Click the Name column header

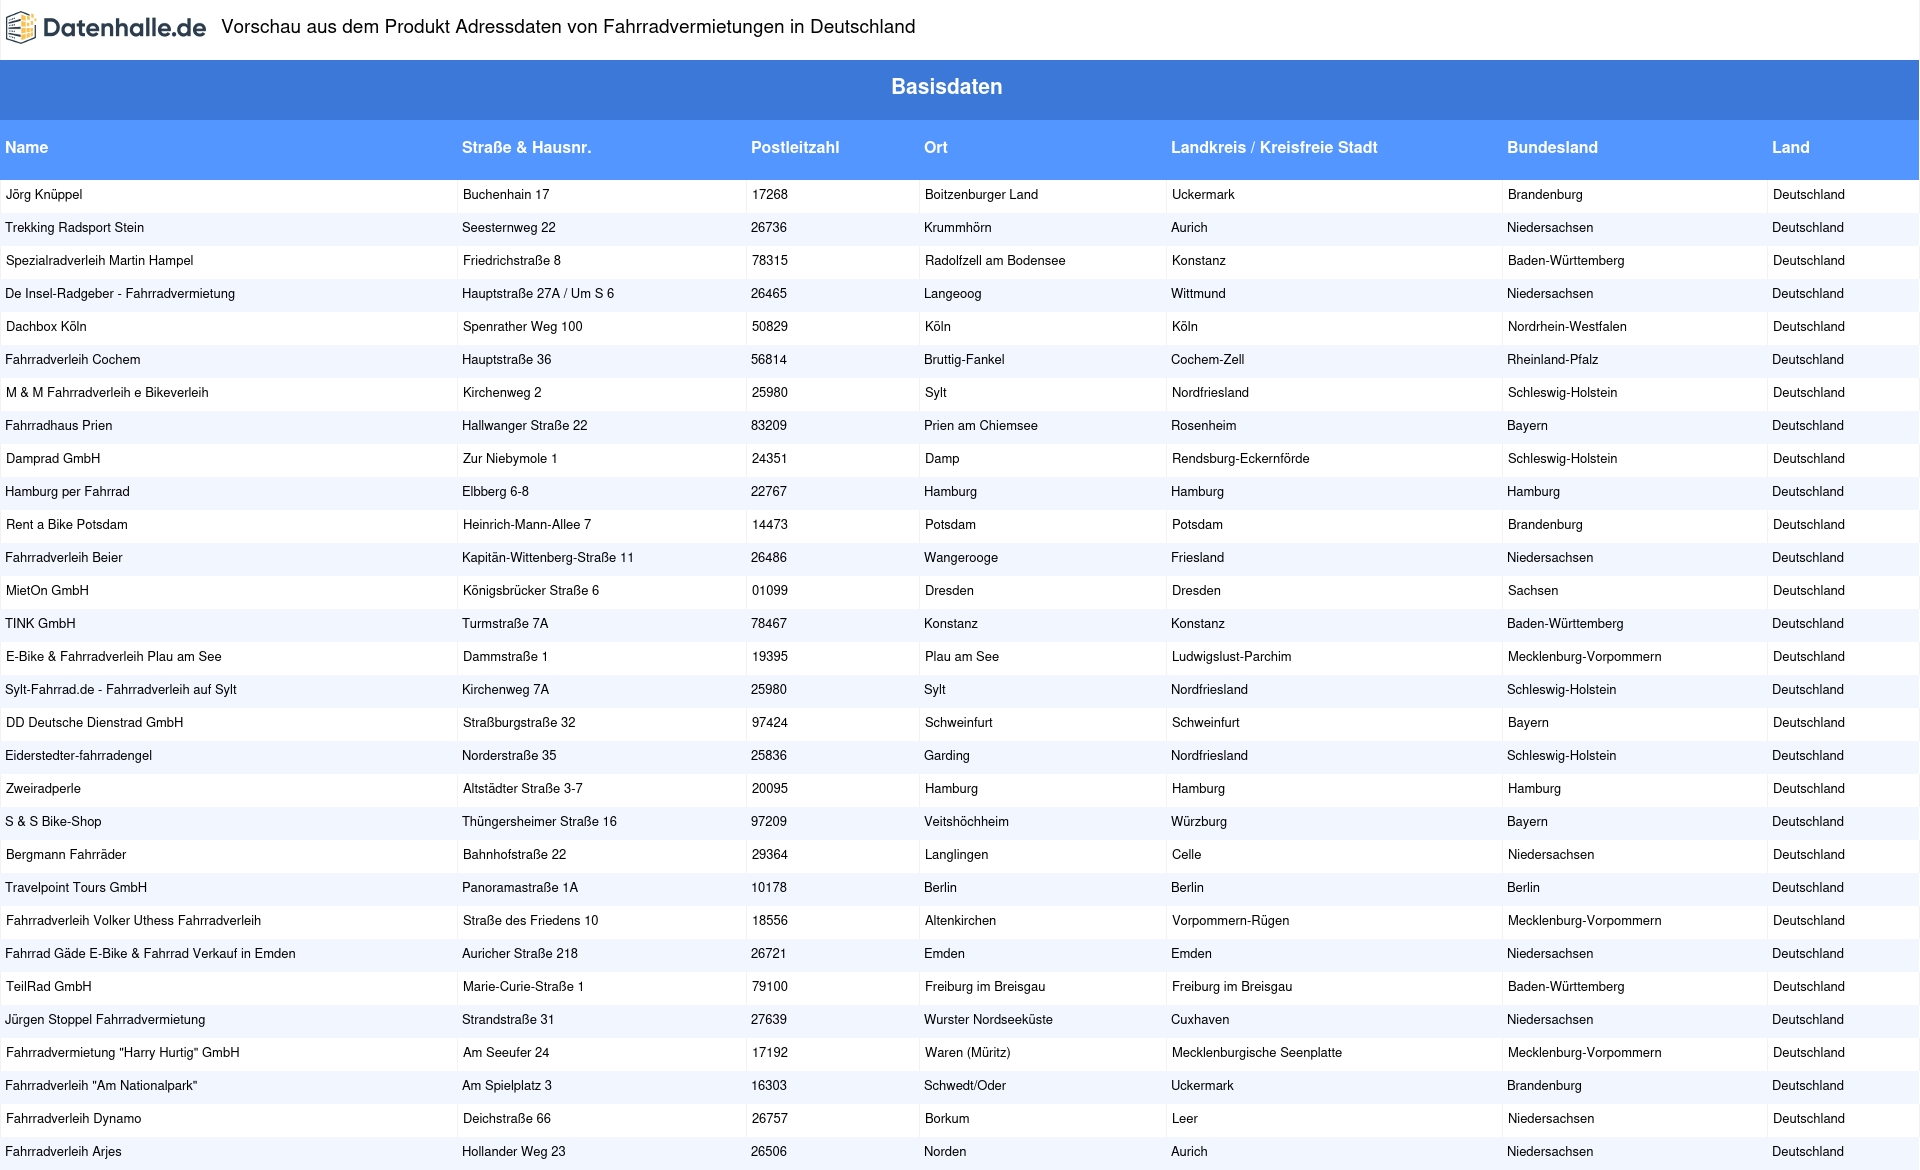(27, 147)
